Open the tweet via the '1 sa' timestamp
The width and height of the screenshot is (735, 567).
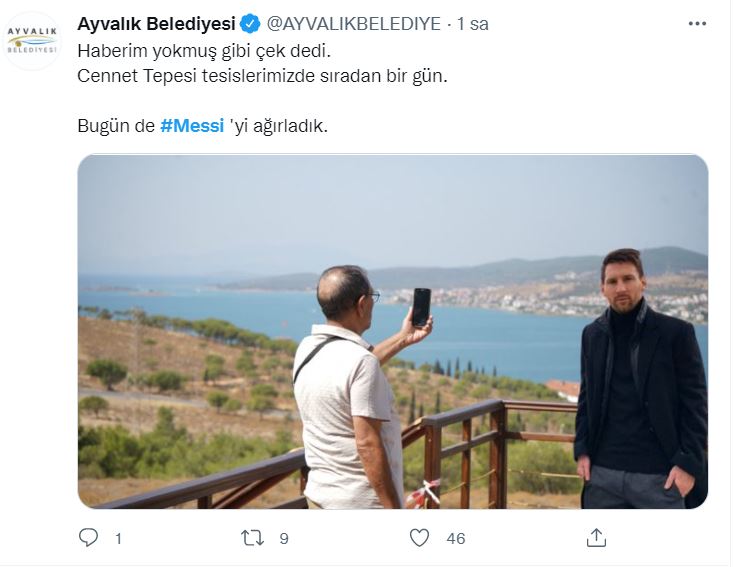click(473, 24)
